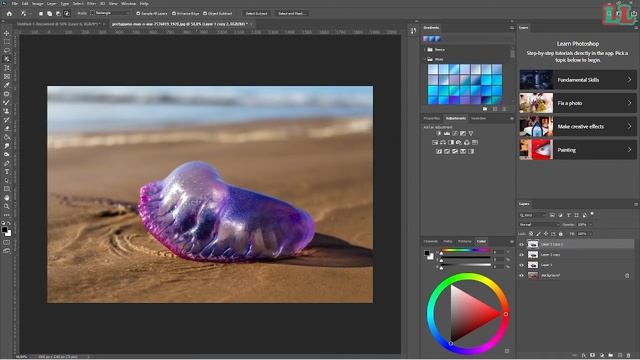The width and height of the screenshot is (640, 360).
Task: Create a new layer with plus icon
Action: click(620, 356)
